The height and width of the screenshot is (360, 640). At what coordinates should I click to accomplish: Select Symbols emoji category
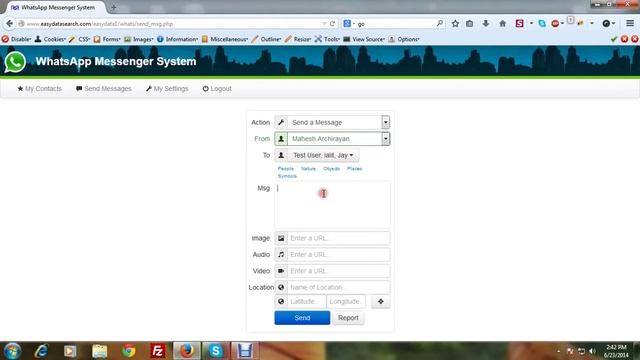click(287, 176)
